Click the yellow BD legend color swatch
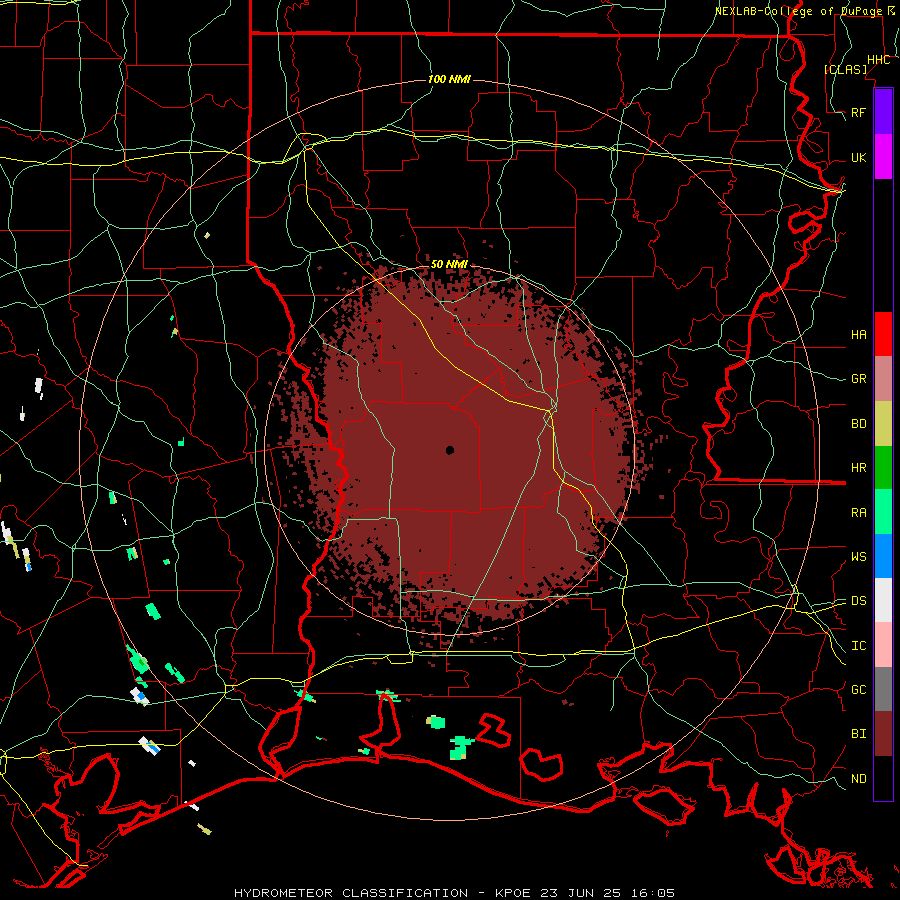 (883, 424)
